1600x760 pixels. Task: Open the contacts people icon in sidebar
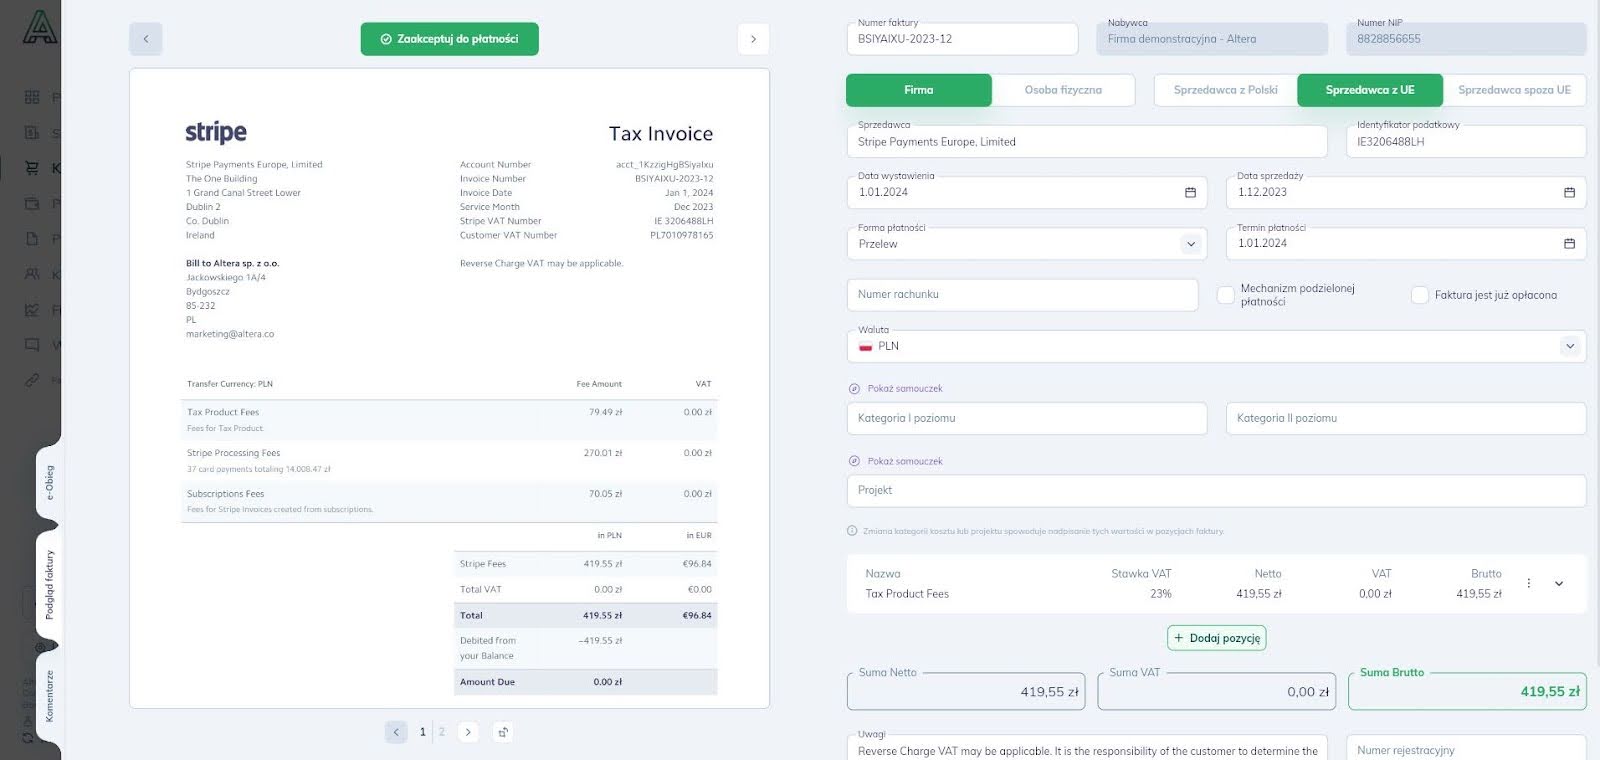tap(32, 274)
